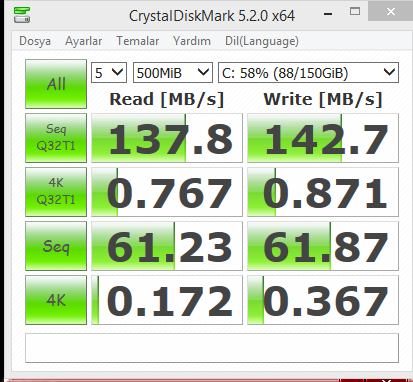Run all benchmarks with the All button
This screenshot has width=413, height=382.
(56, 84)
